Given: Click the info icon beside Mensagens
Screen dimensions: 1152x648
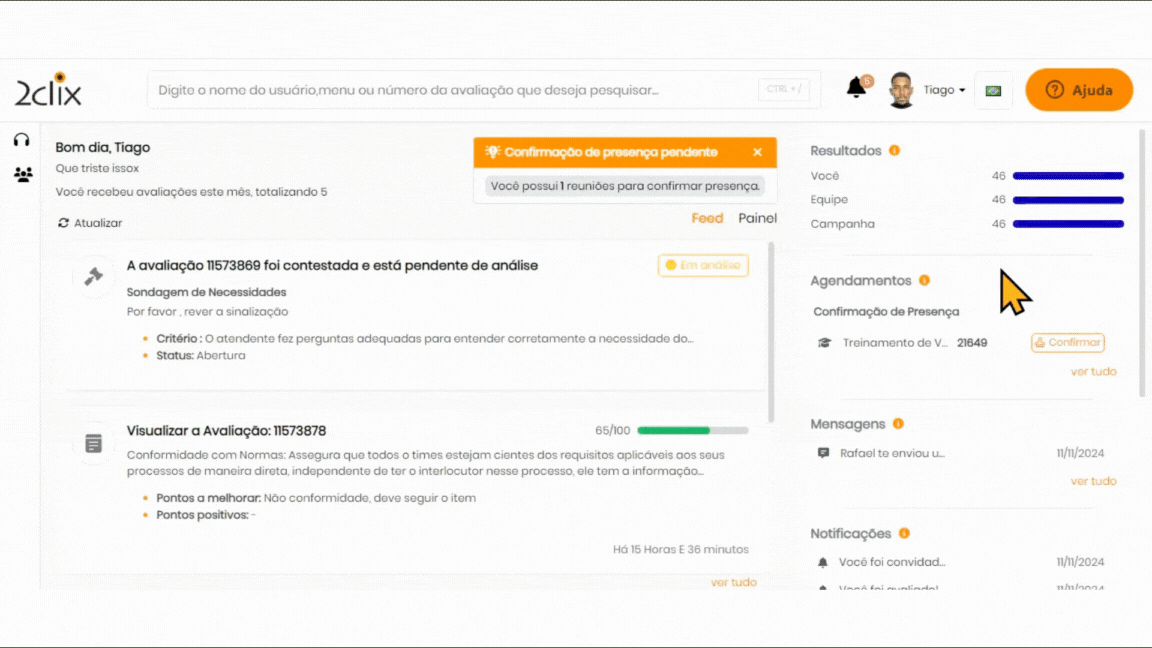Looking at the screenshot, I should pos(898,424).
